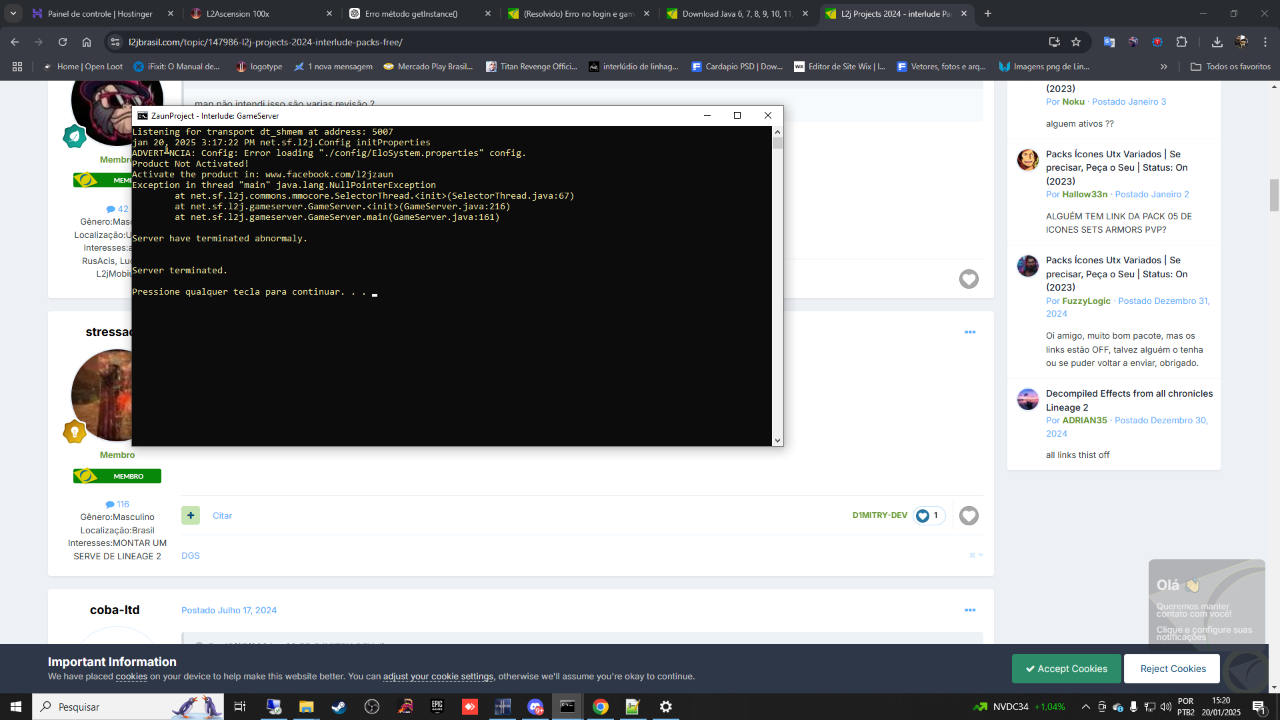This screenshot has height=720, width=1280.
Task: Open the browser downloads icon
Action: (x=1217, y=42)
